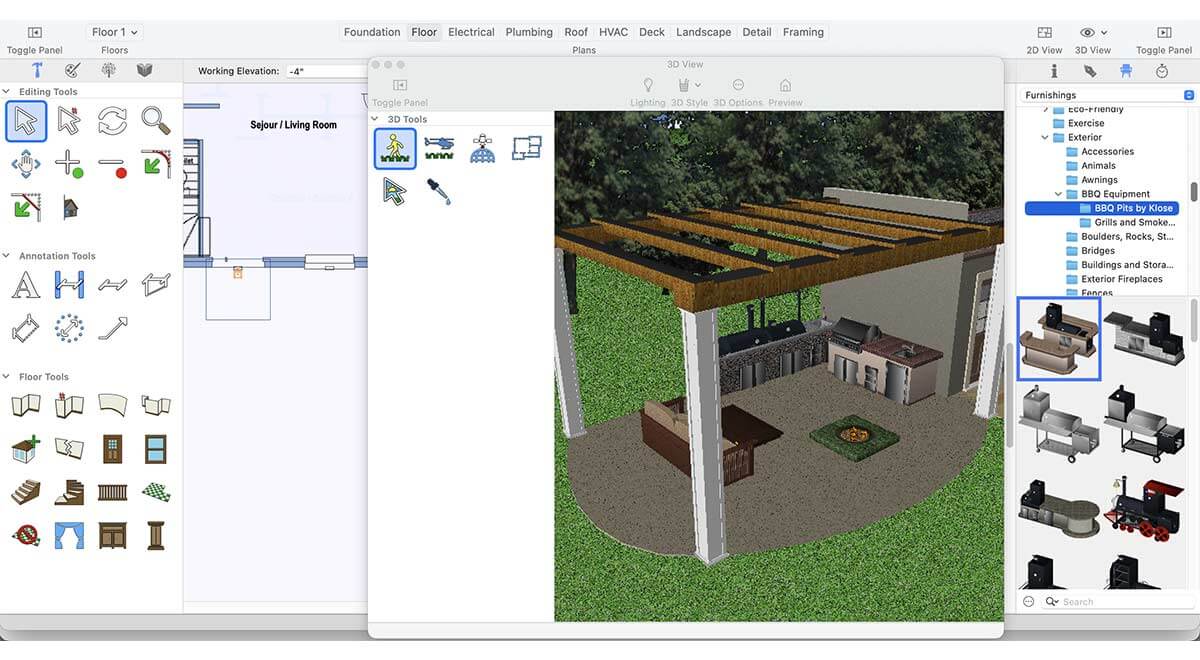
Task: Switch to the Electrical plan tab
Action: tap(471, 32)
